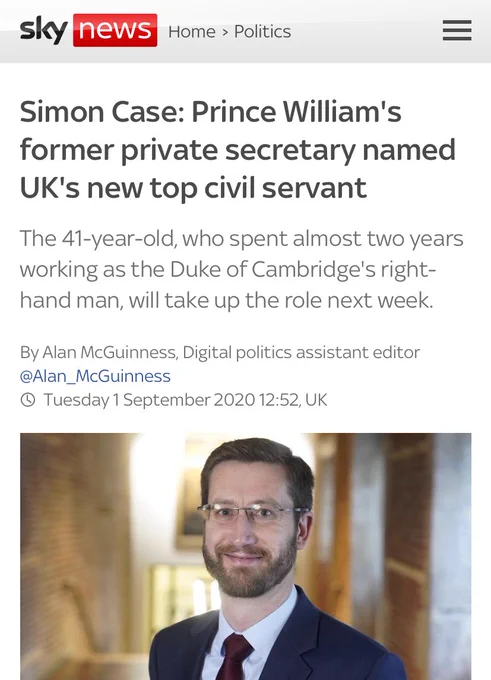Go to the Home breadcrumb
Viewport: 491px width, 680px height.
(x=192, y=32)
